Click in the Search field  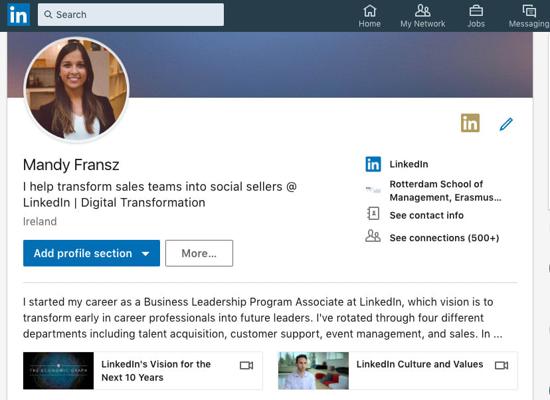click(x=131, y=15)
